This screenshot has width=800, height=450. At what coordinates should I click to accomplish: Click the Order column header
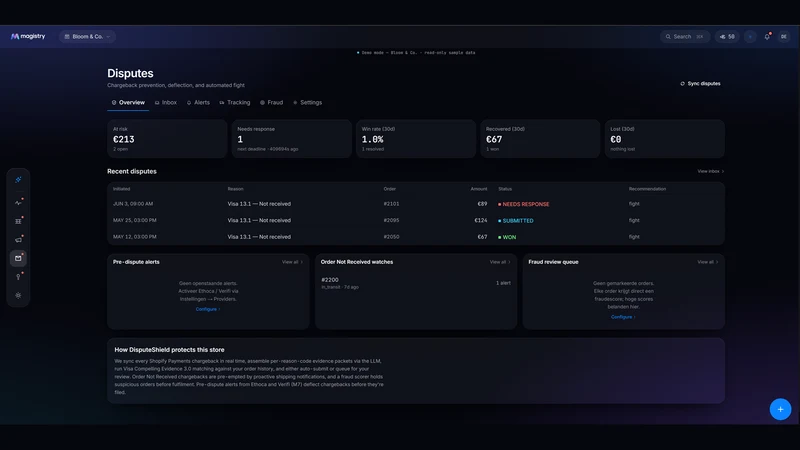[390, 189]
